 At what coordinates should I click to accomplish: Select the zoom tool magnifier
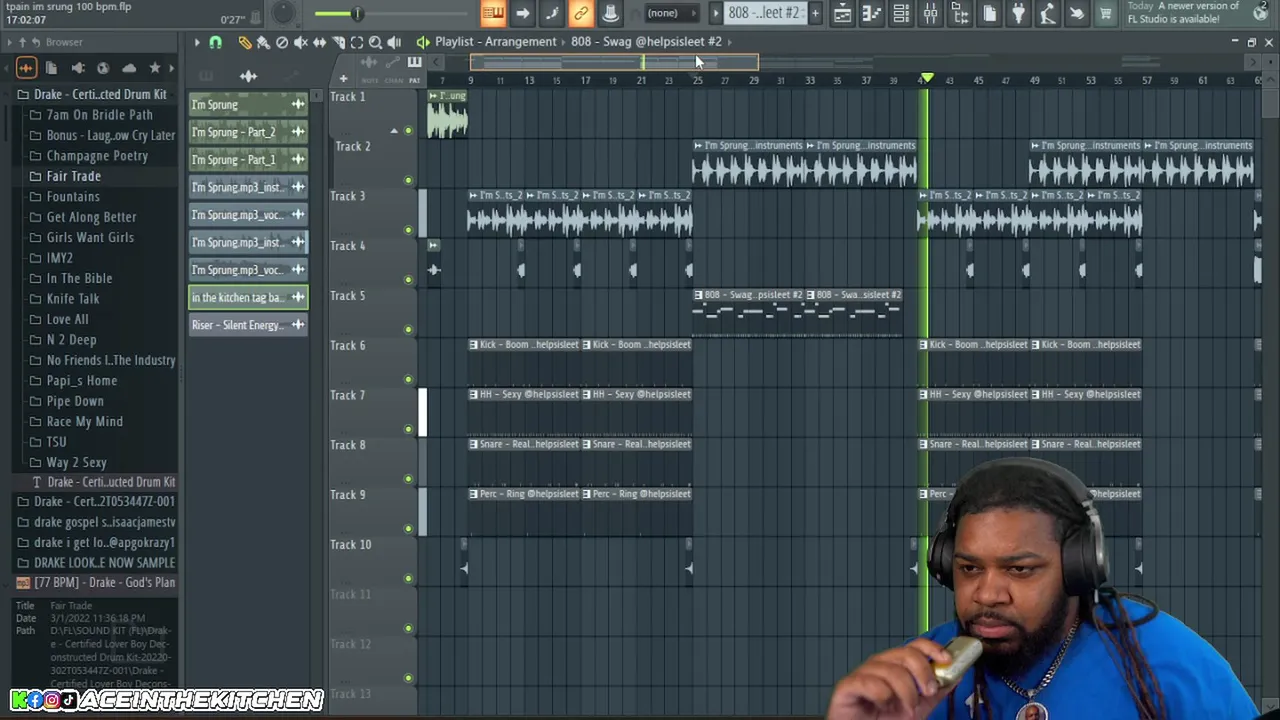point(375,42)
